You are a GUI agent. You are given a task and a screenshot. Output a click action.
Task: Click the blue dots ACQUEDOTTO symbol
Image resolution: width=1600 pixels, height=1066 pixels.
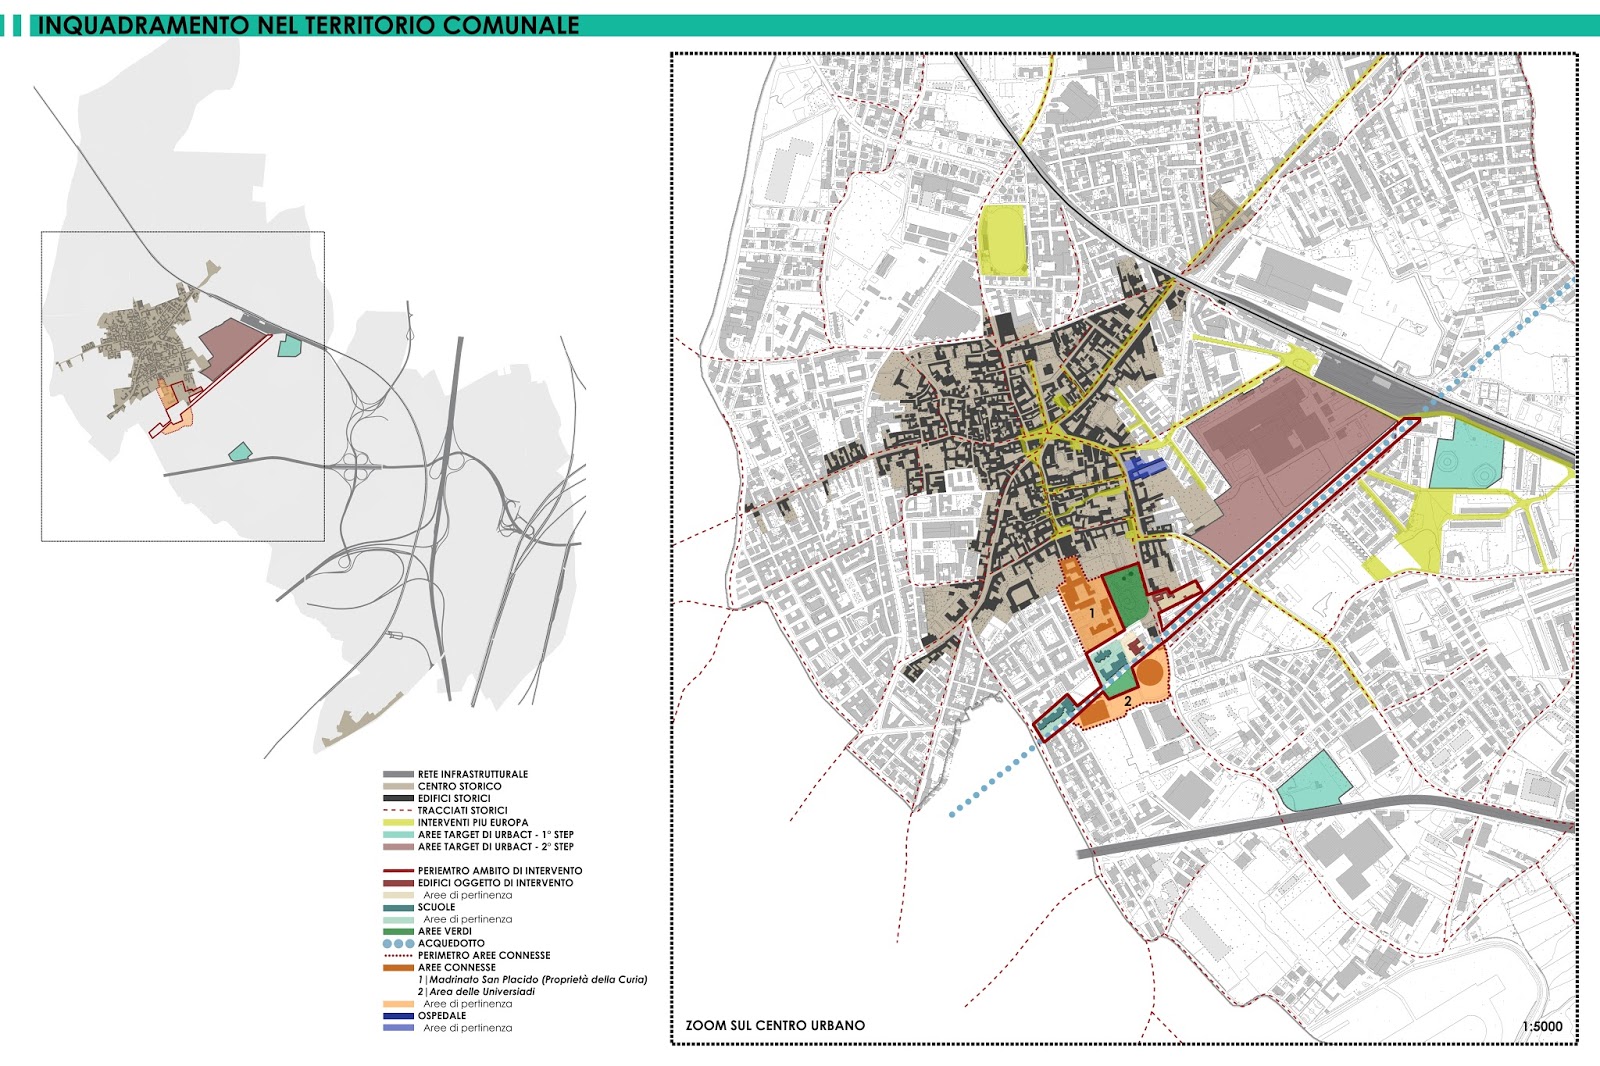[x=398, y=943]
